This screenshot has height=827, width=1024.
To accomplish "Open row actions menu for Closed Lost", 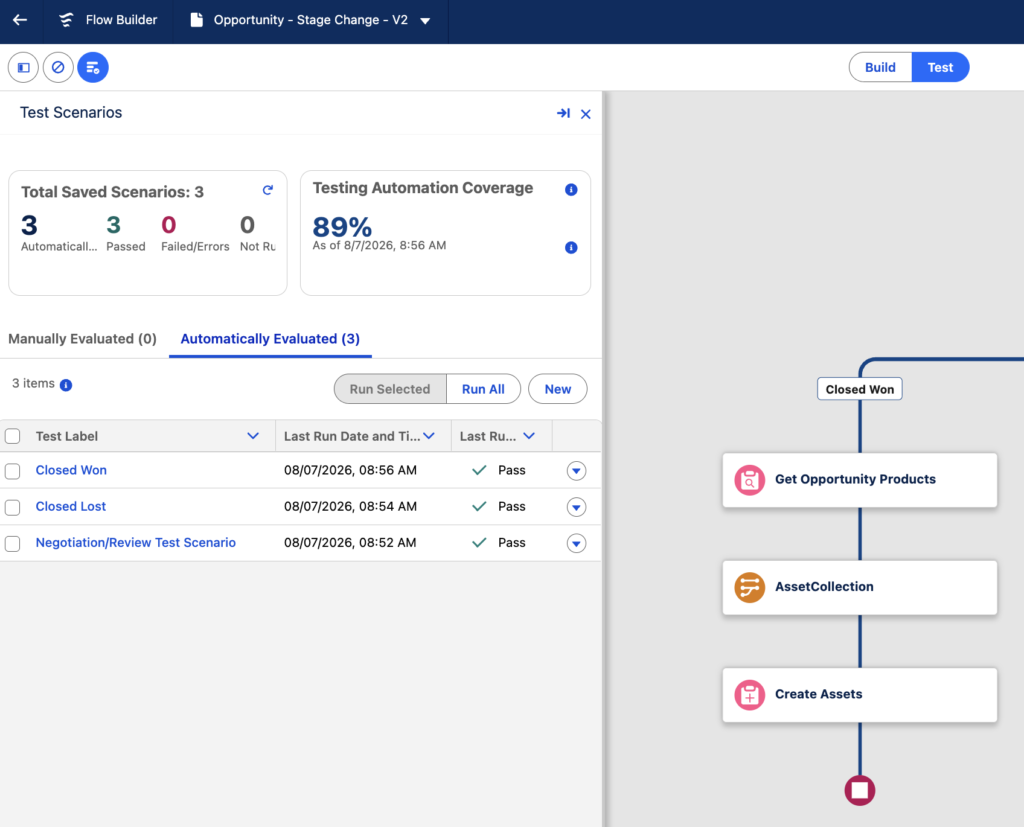I will point(576,507).
